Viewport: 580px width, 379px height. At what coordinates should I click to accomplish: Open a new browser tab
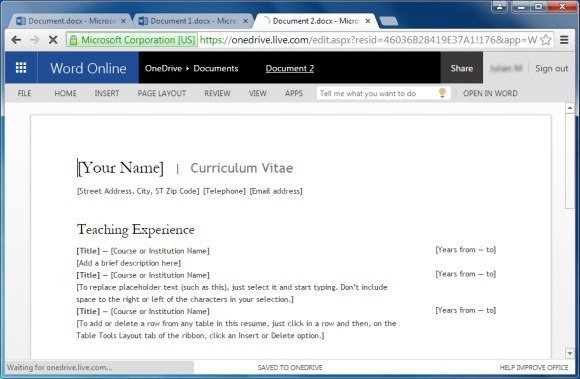pos(388,21)
